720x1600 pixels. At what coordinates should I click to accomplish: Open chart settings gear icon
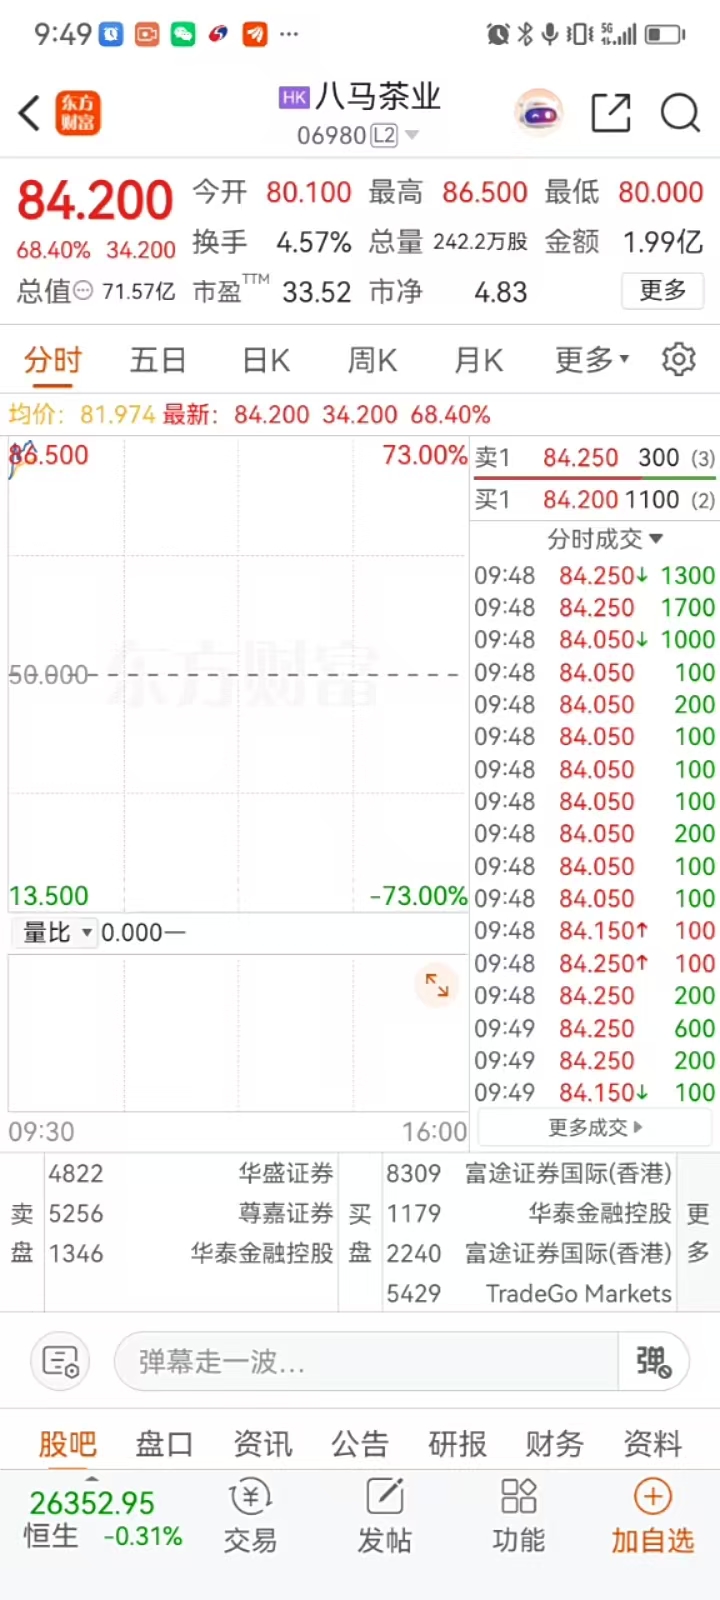(679, 359)
